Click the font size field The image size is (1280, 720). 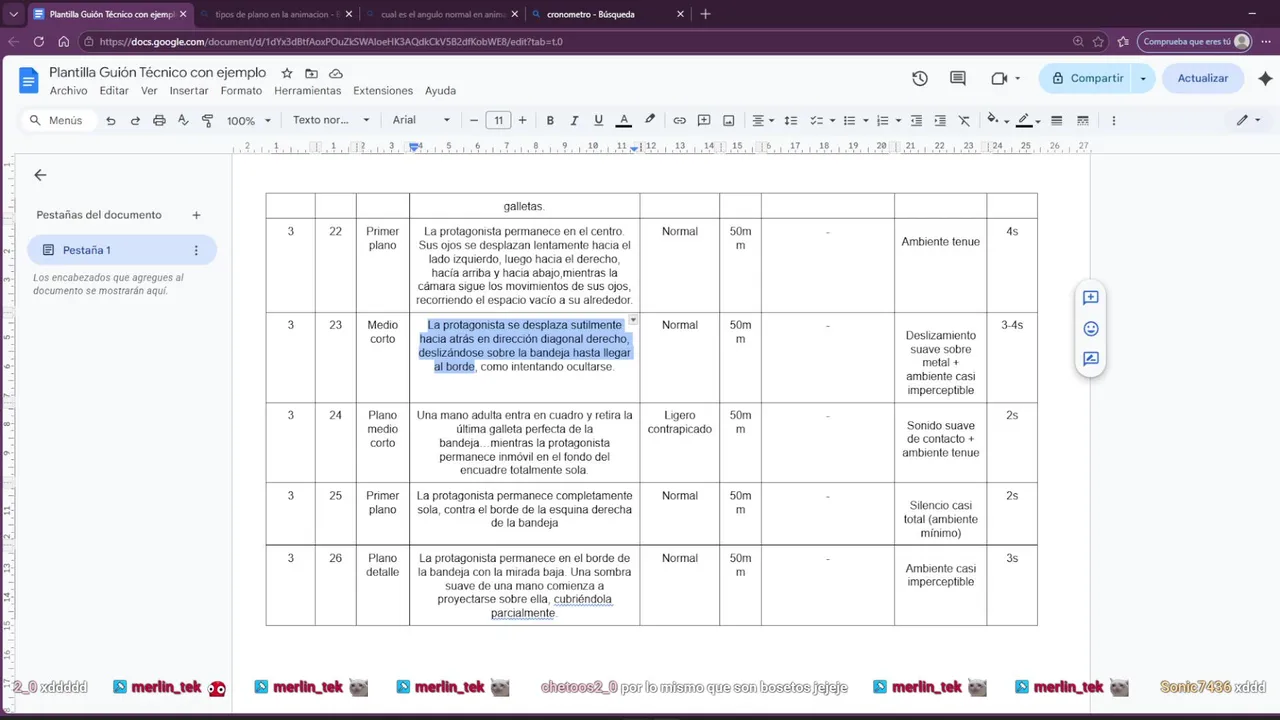498,120
